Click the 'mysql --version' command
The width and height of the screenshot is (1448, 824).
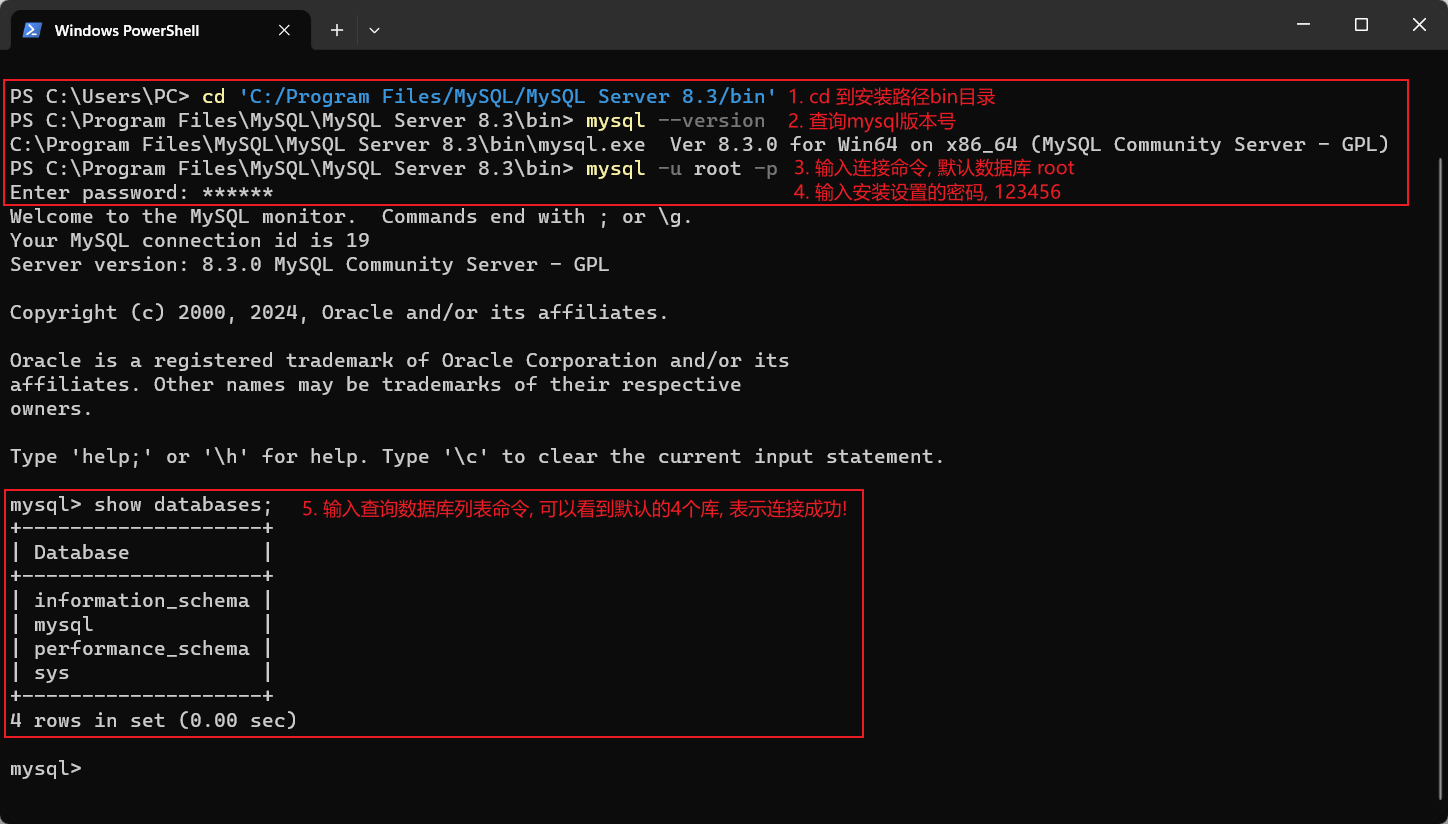pos(675,120)
